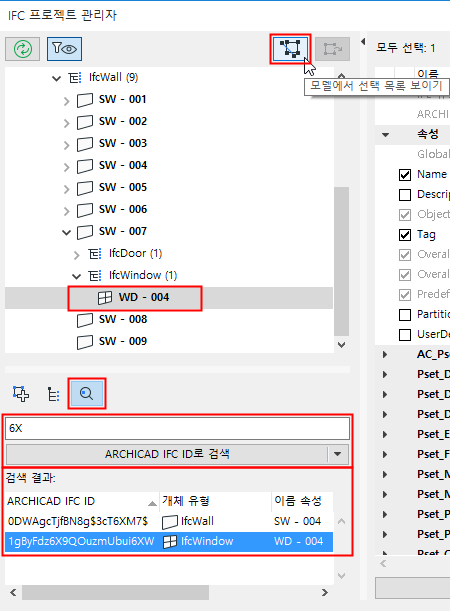The height and width of the screenshot is (611, 450).
Task: Click the bottom horizontal scrollbar thumb
Action: tap(115, 593)
